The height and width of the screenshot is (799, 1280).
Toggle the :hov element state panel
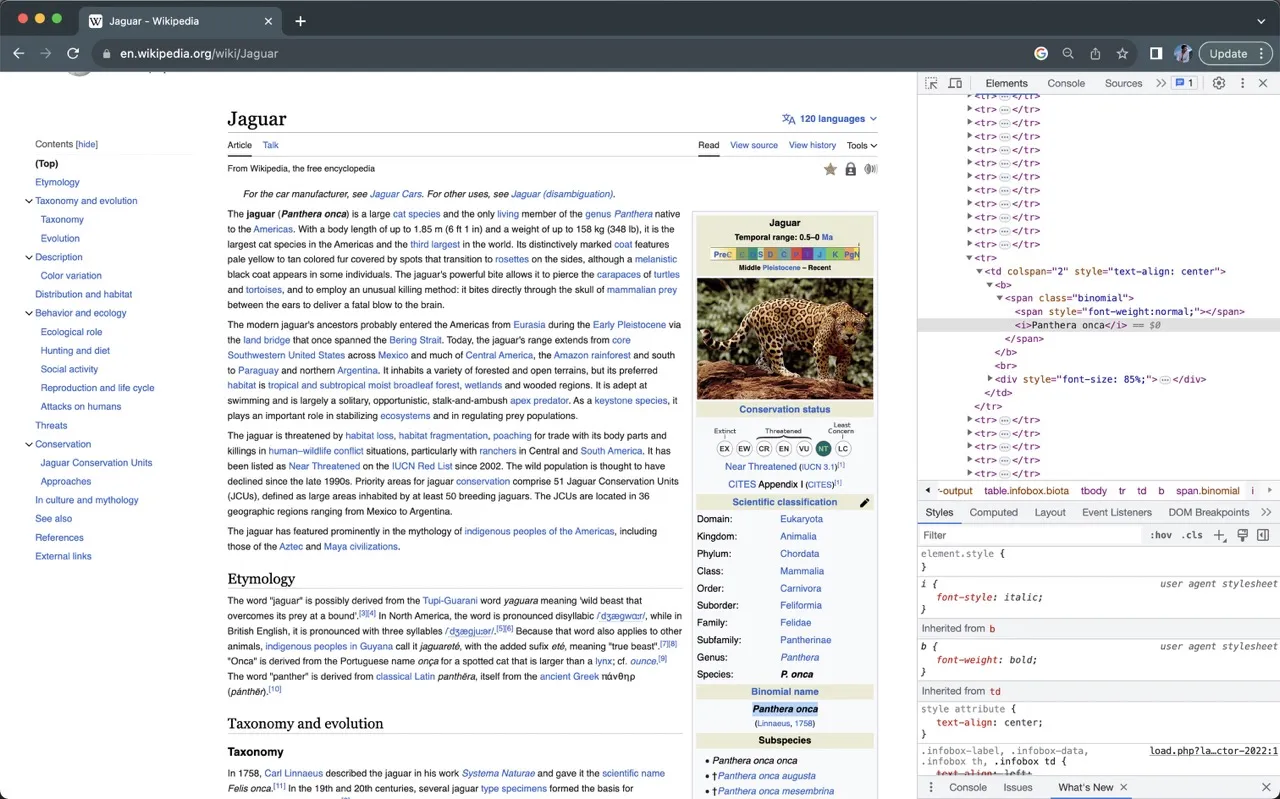point(1160,535)
